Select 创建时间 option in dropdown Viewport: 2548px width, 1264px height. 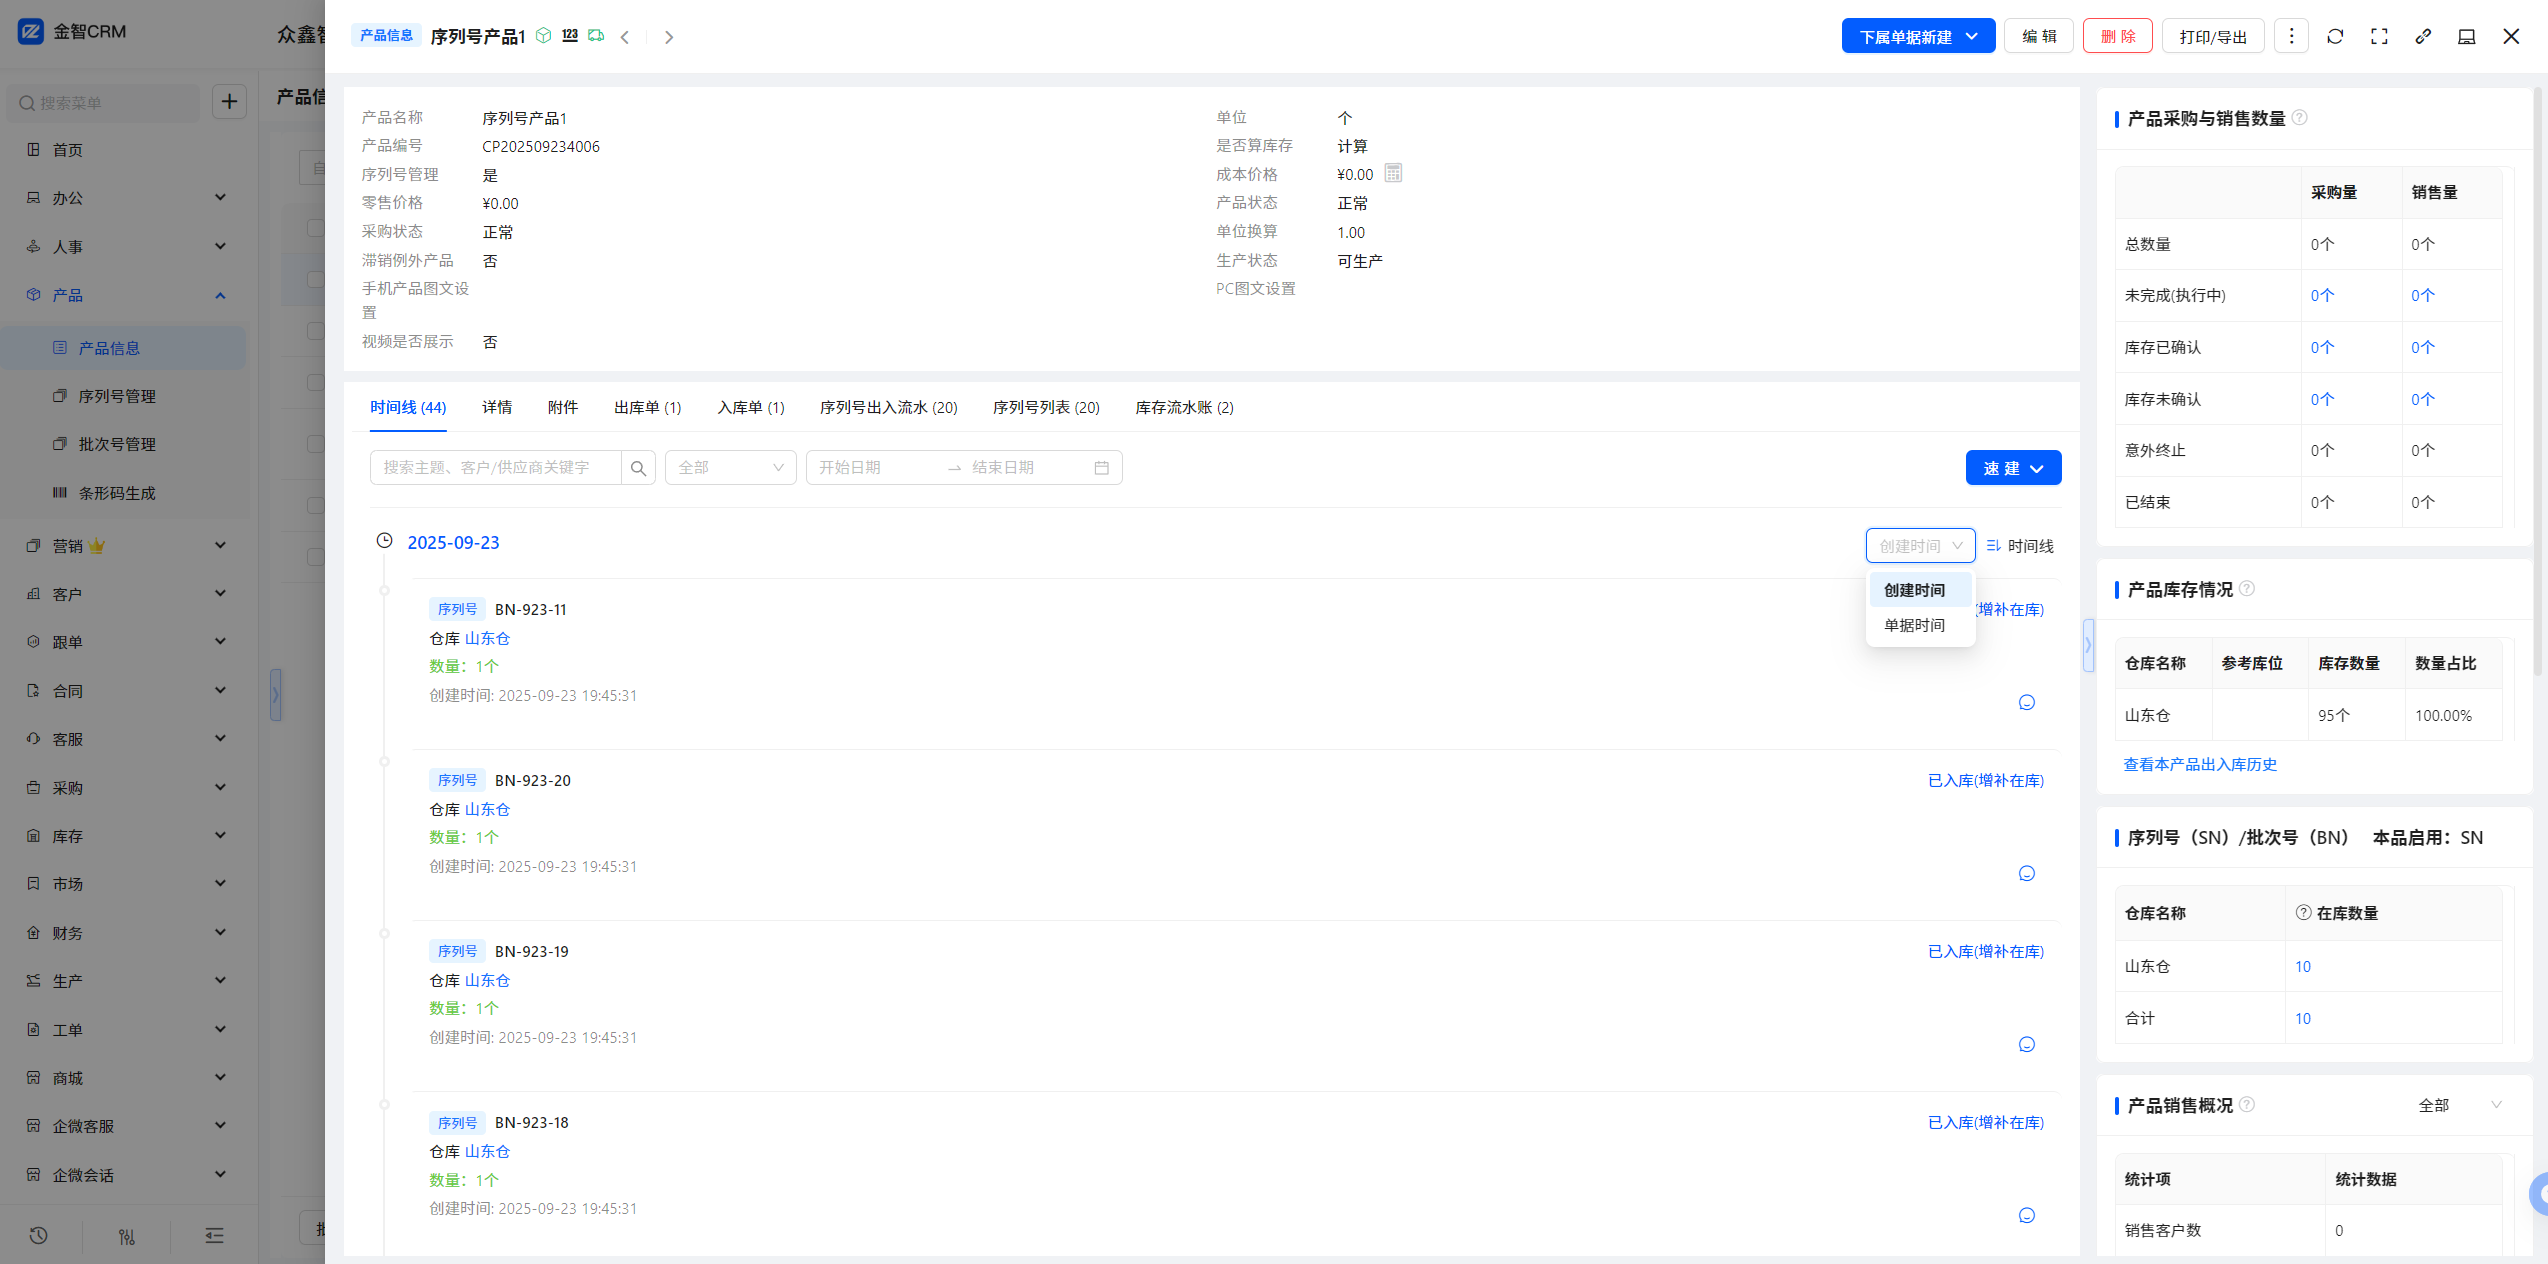point(1914,590)
